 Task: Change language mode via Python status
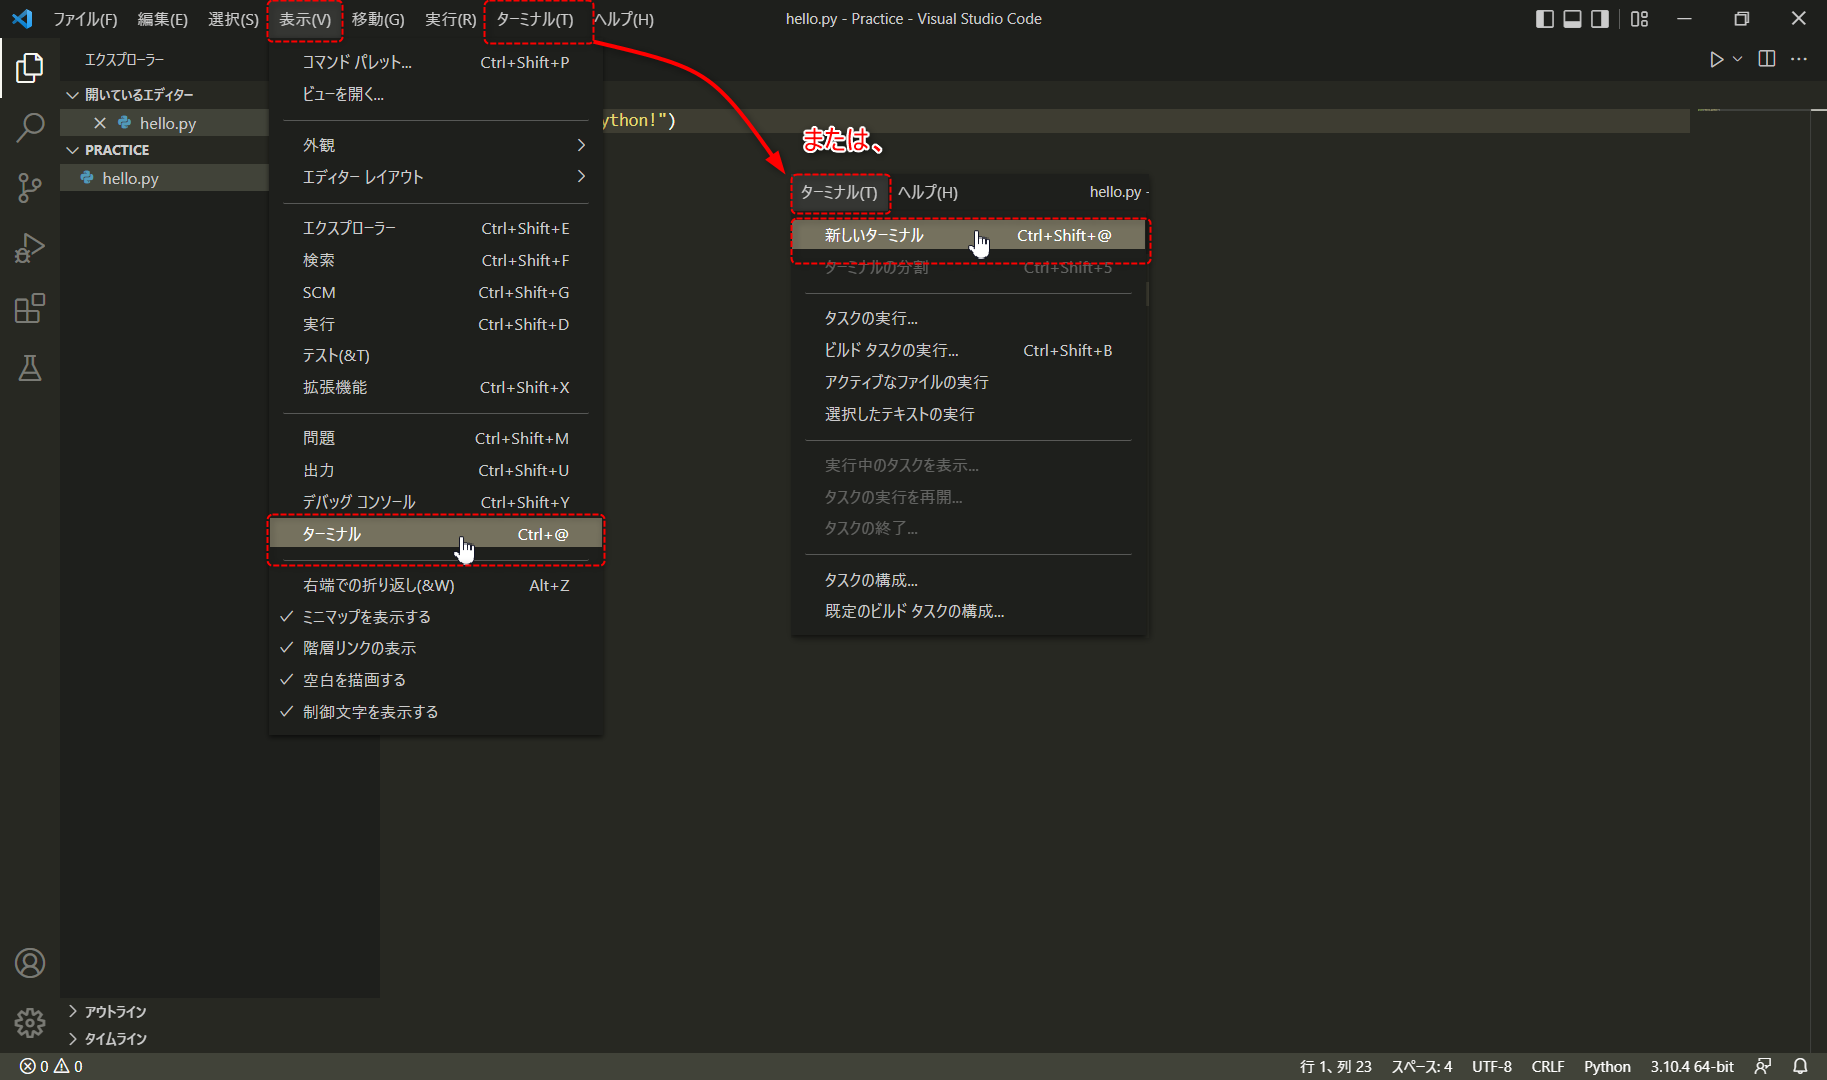coord(1607,1066)
